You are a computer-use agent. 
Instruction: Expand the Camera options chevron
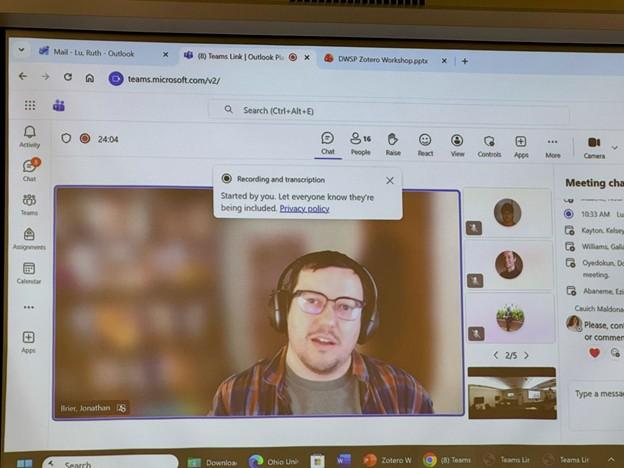pos(615,148)
